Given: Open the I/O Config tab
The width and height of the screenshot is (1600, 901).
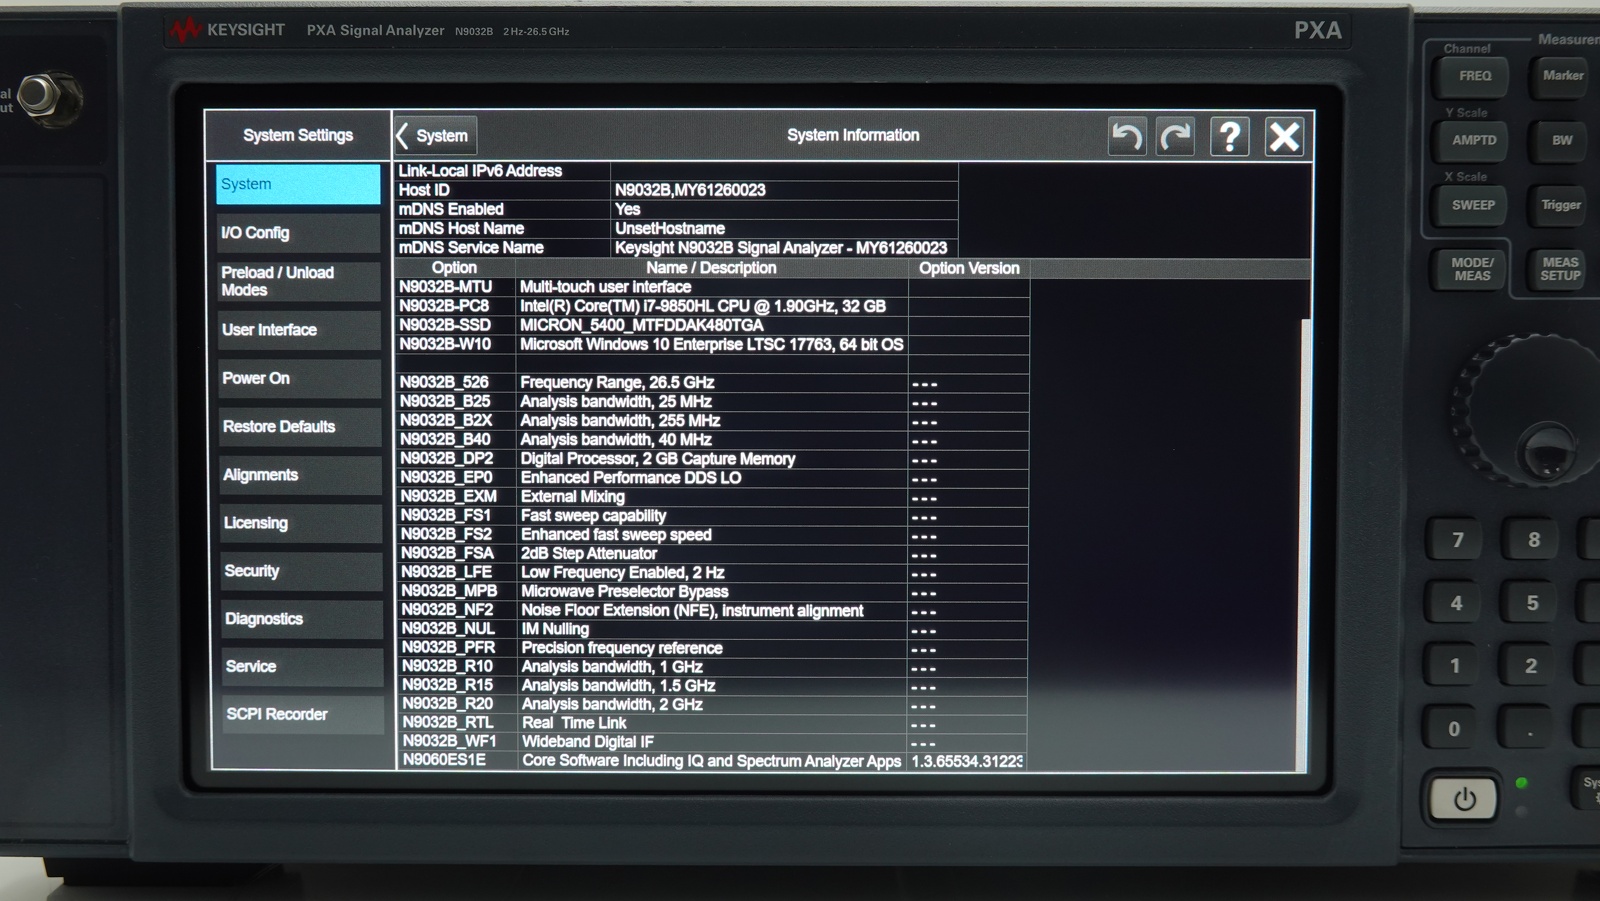Looking at the screenshot, I should (298, 233).
